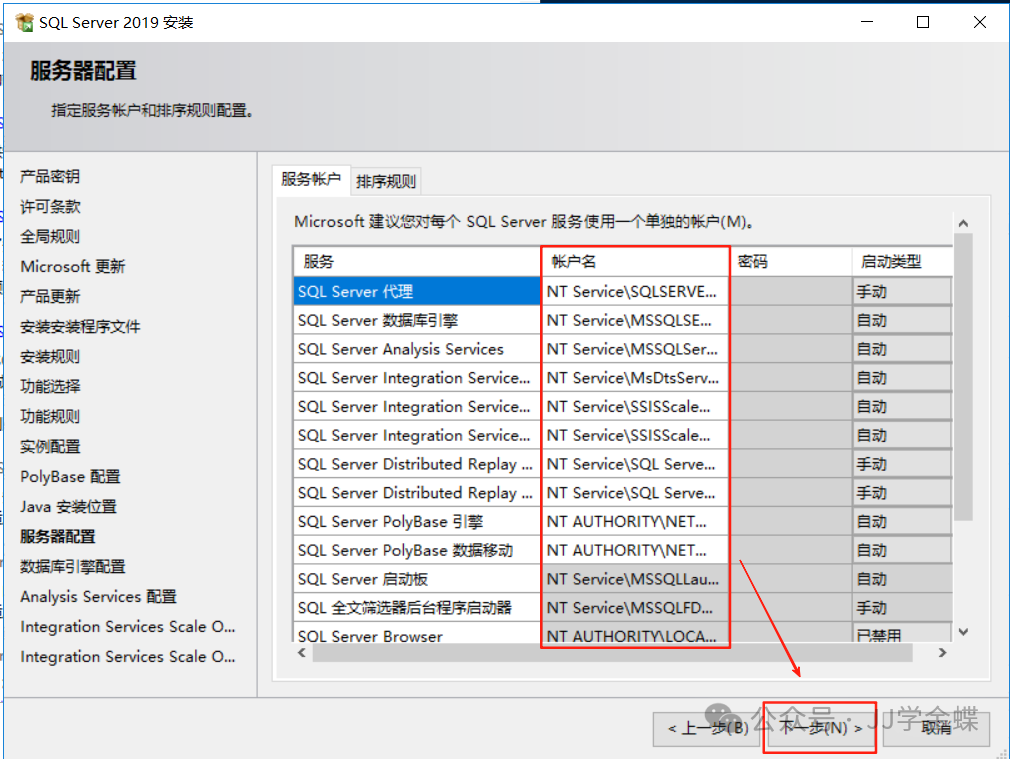The image size is (1010, 759).
Task: Click horizontal scrollbar right arrow
Action: (x=942, y=653)
